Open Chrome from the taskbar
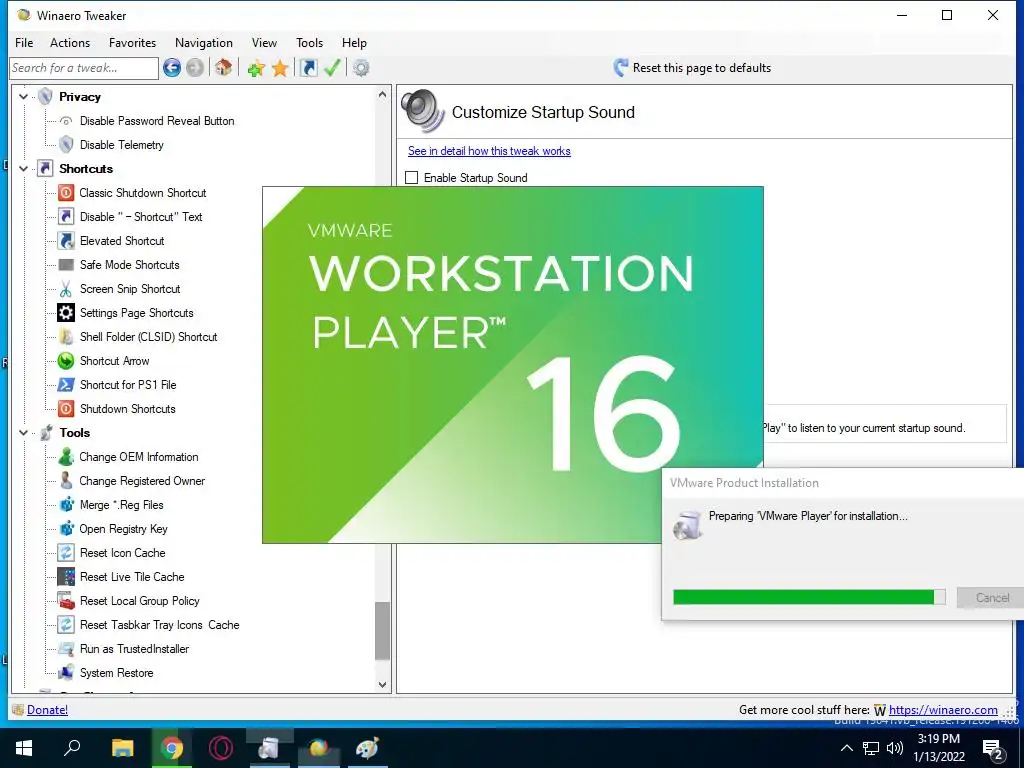1024x768 pixels. pos(172,748)
